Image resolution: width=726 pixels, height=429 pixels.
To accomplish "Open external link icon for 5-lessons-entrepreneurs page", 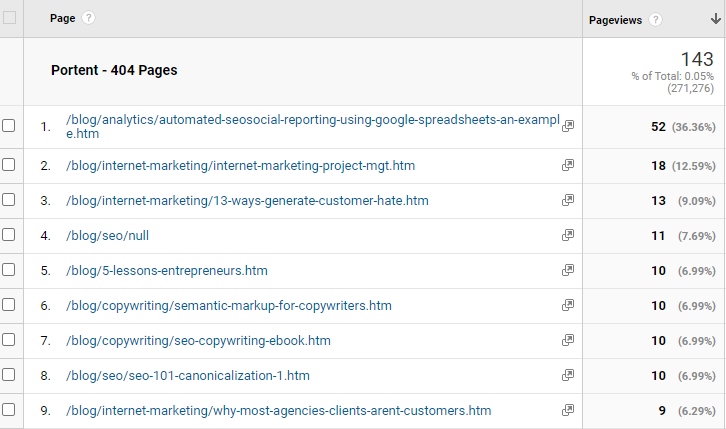I will pyautogui.click(x=568, y=270).
